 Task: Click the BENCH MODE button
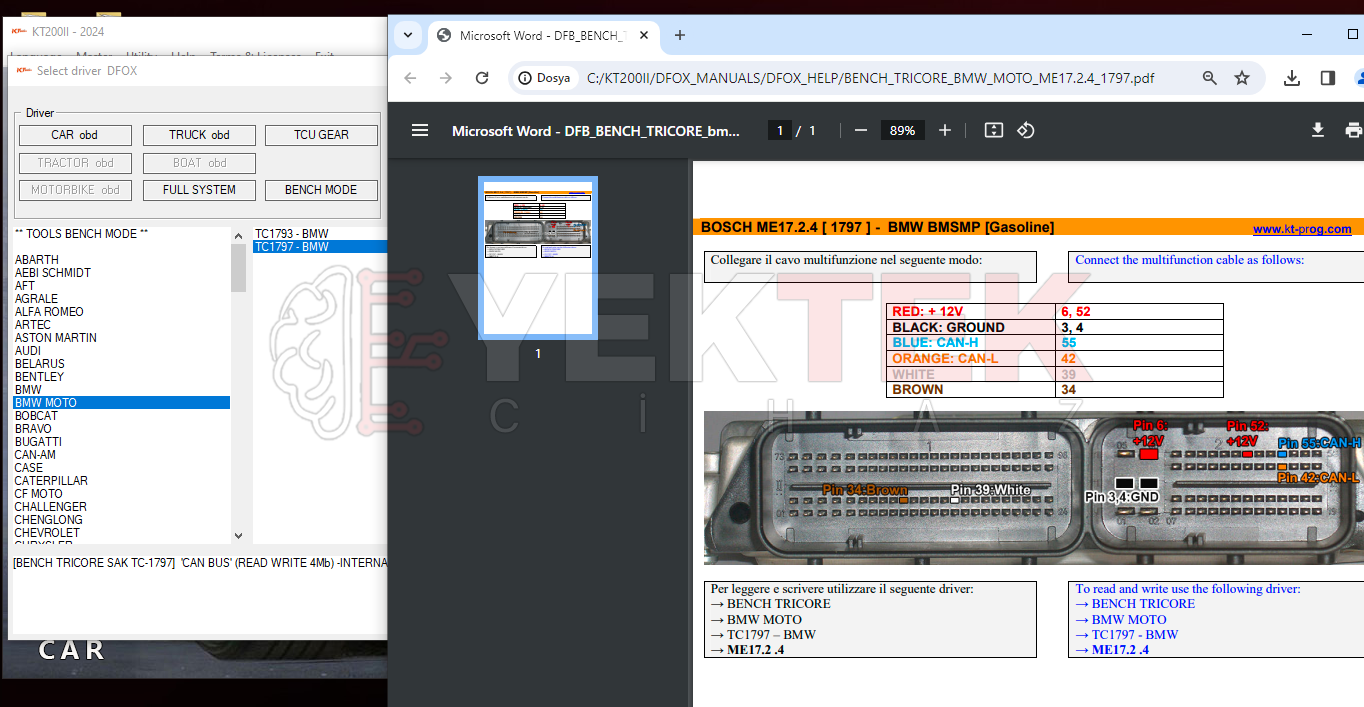tap(321, 190)
